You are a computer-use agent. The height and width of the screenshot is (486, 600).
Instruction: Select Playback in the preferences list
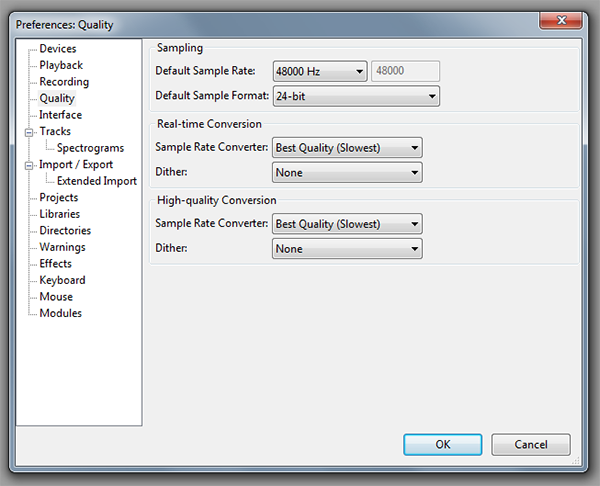coord(61,65)
